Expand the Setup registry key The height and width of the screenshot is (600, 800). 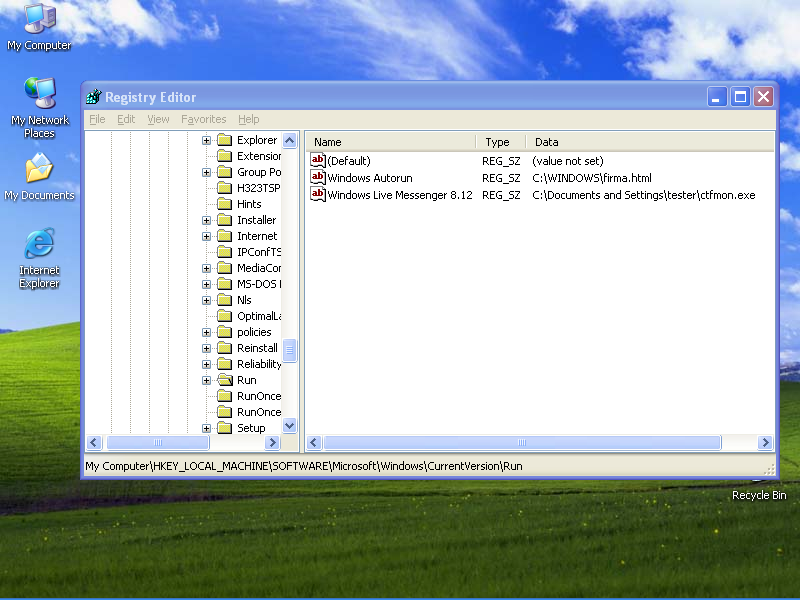tap(206, 429)
